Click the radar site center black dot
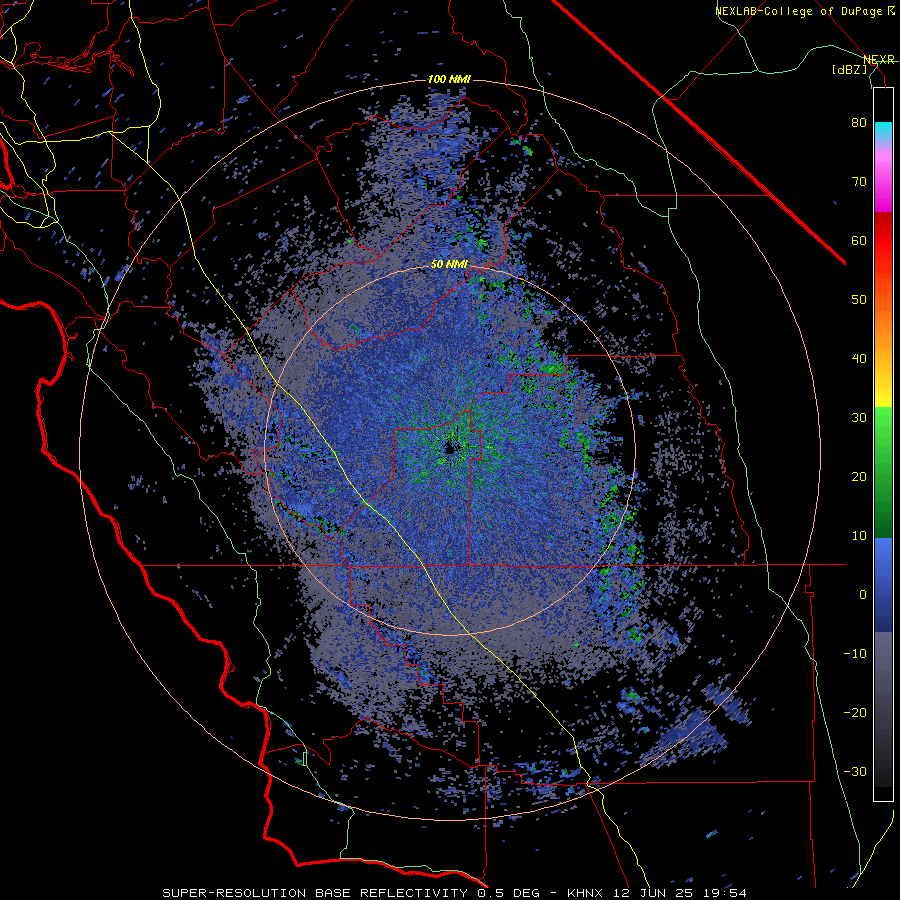This screenshot has height=900, width=900. pyautogui.click(x=449, y=449)
